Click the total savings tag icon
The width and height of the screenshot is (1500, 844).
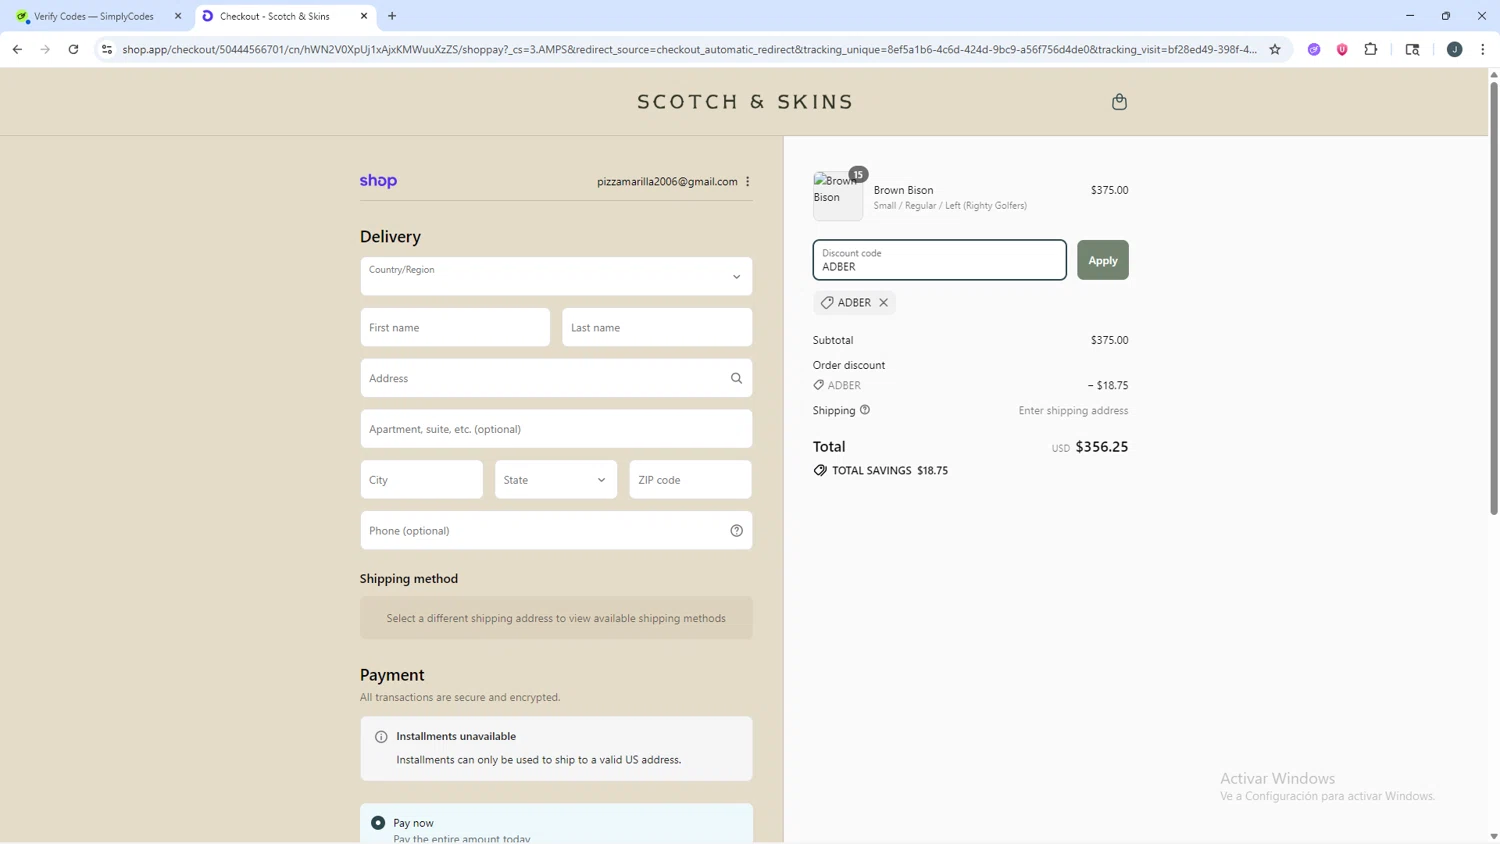tap(820, 471)
